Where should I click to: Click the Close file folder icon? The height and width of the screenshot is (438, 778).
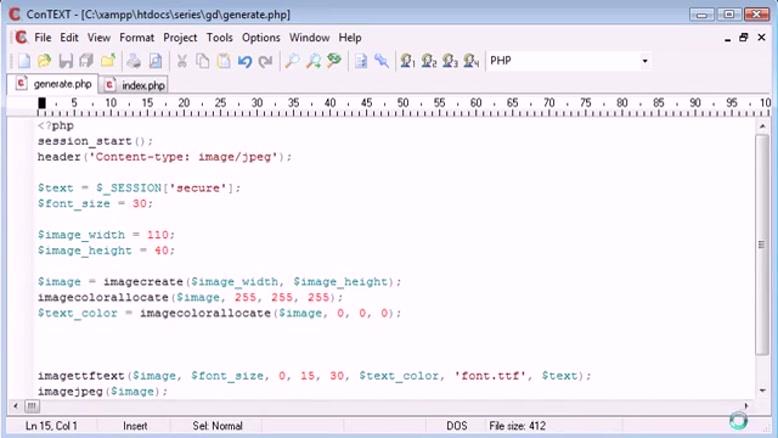108,61
